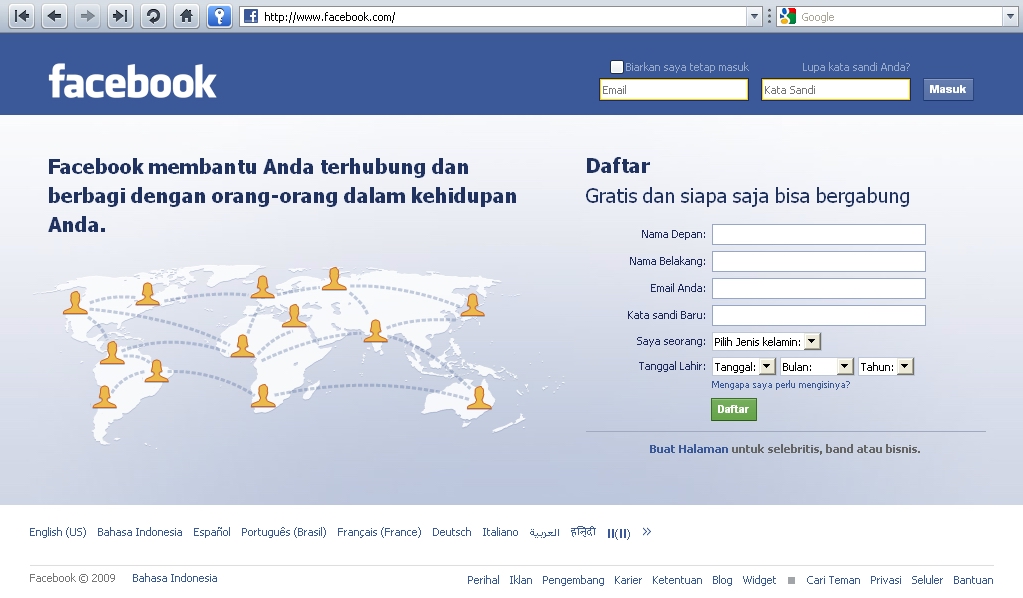Image resolution: width=1023 pixels, height=598 pixels.
Task: Open the Bulan month dropdown
Action: [816, 366]
